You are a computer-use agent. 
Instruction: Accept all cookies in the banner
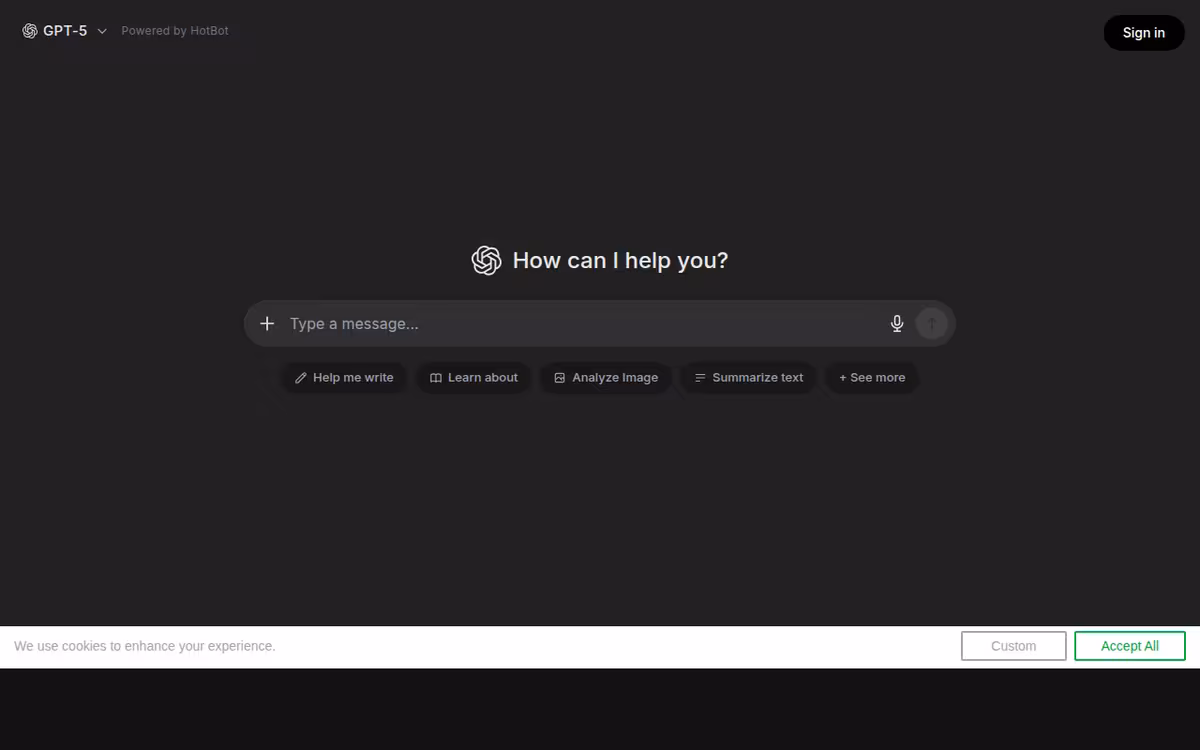pos(1130,646)
